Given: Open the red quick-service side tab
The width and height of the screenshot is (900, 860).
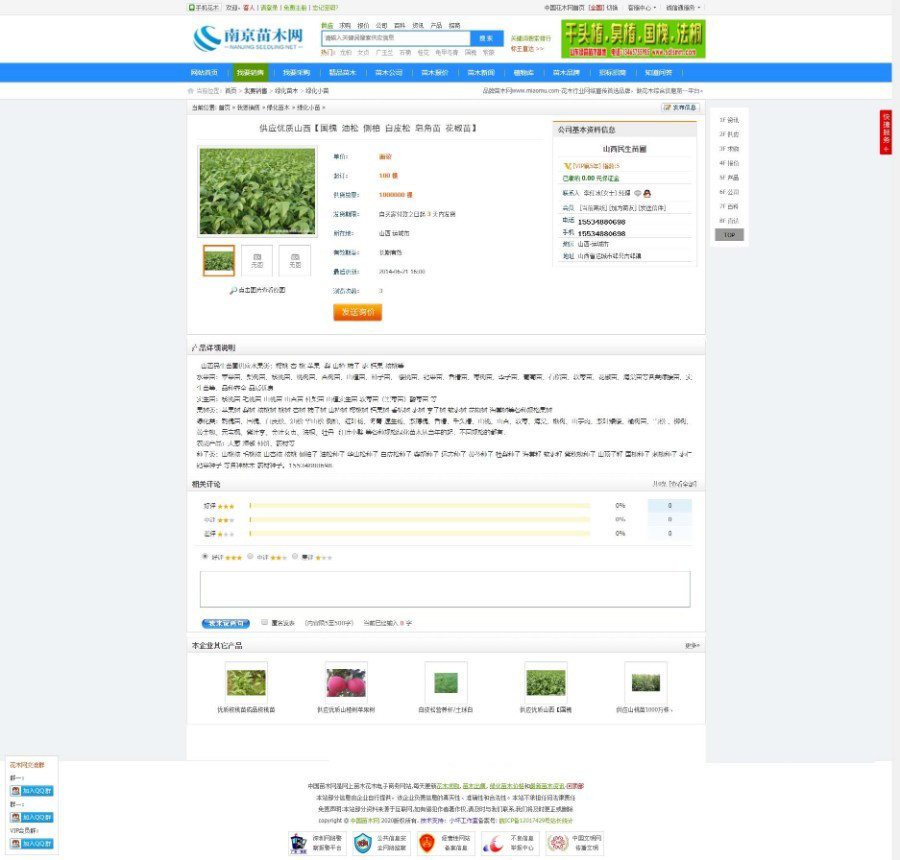Looking at the screenshot, I should [886, 132].
